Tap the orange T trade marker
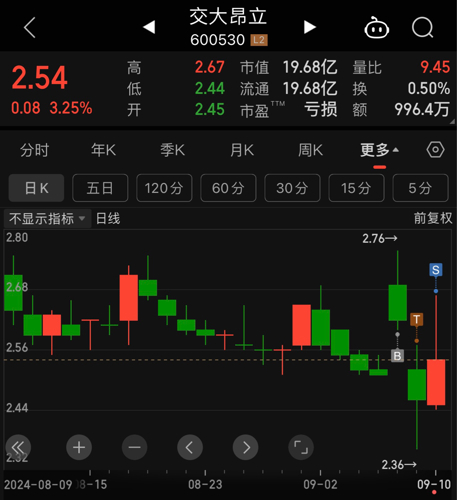The height and width of the screenshot is (500, 457). [417, 319]
